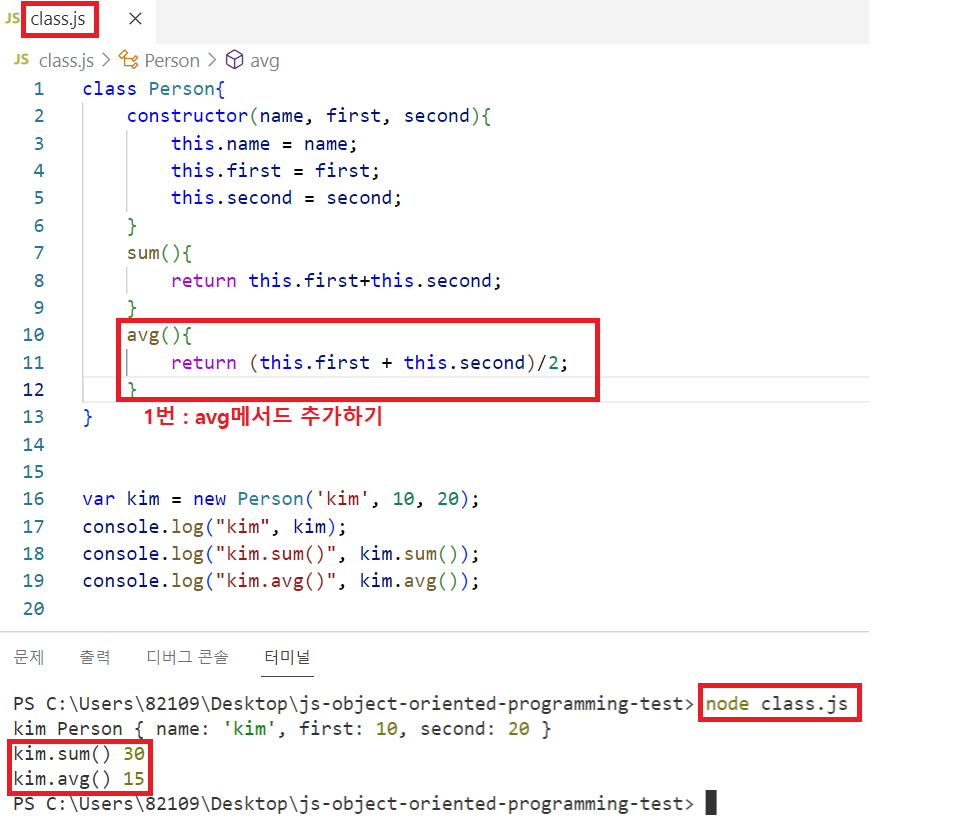Click 'this.first = first;' code line
This screenshot has width=977, height=829.
pos(275,171)
